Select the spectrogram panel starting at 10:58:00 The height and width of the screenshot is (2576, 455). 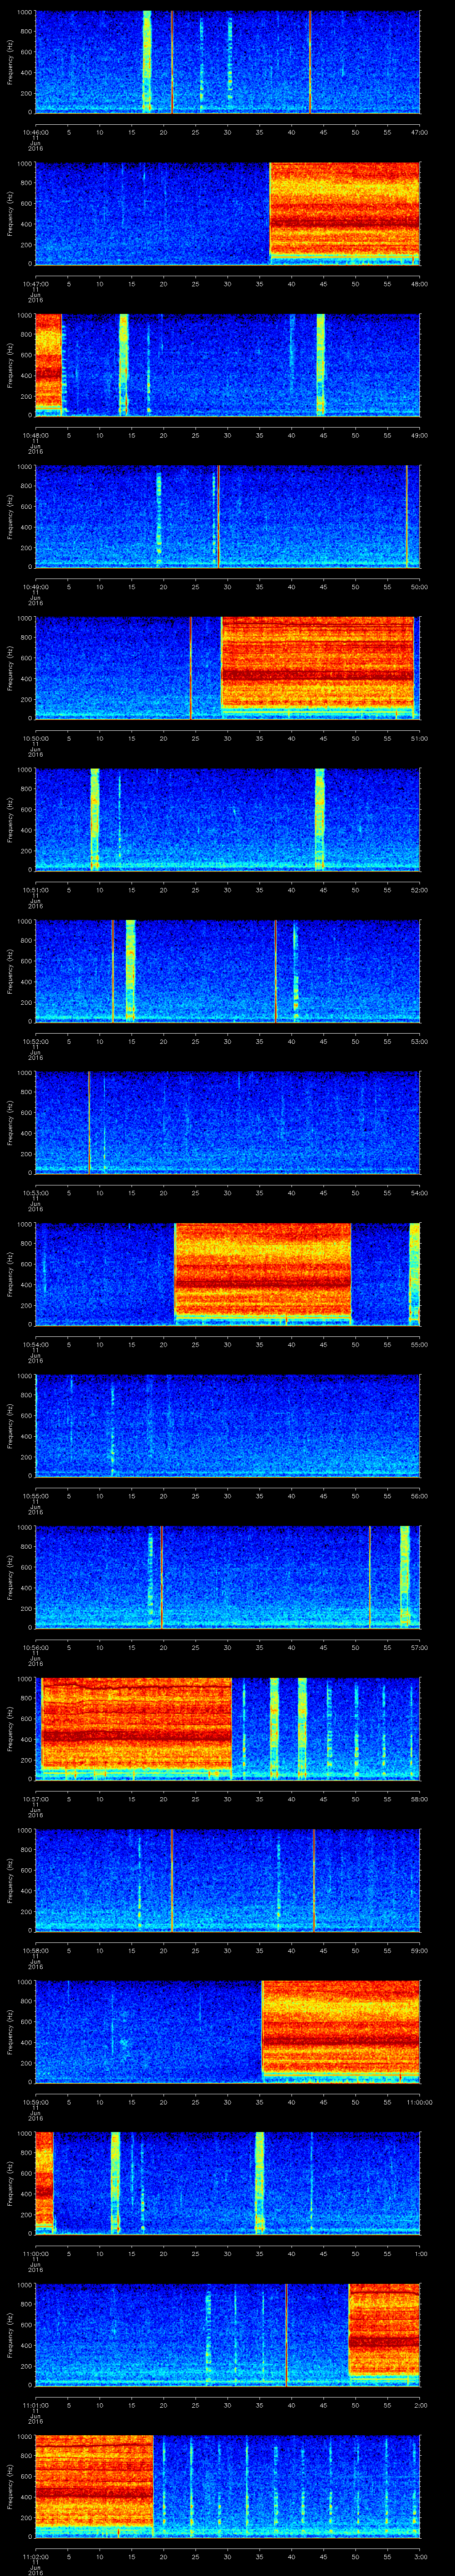pos(227,1880)
